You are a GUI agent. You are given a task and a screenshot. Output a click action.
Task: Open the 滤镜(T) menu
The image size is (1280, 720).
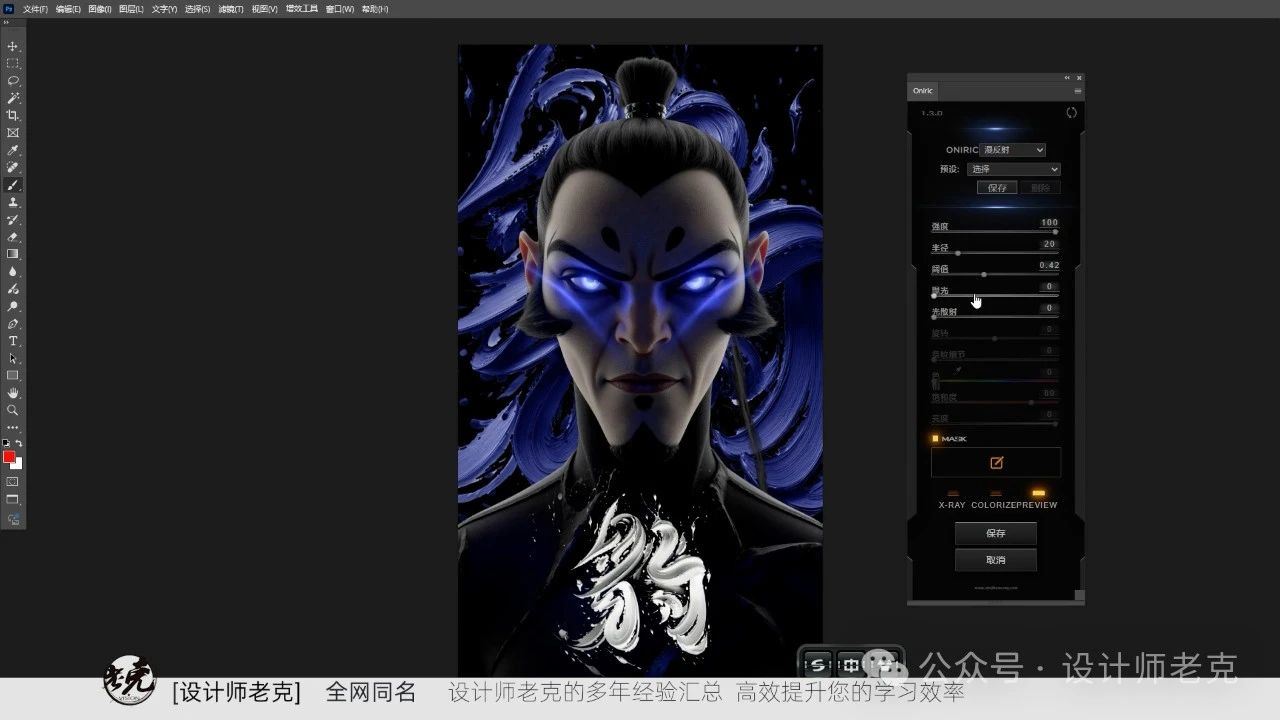point(231,9)
